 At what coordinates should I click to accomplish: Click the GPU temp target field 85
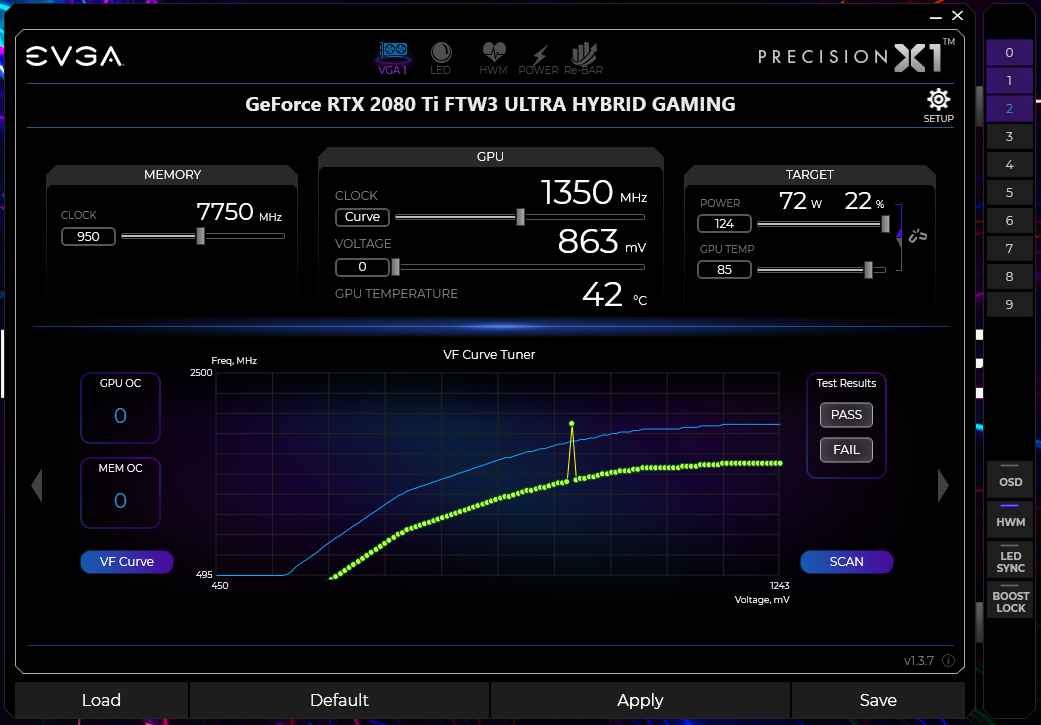pyautogui.click(x=724, y=270)
